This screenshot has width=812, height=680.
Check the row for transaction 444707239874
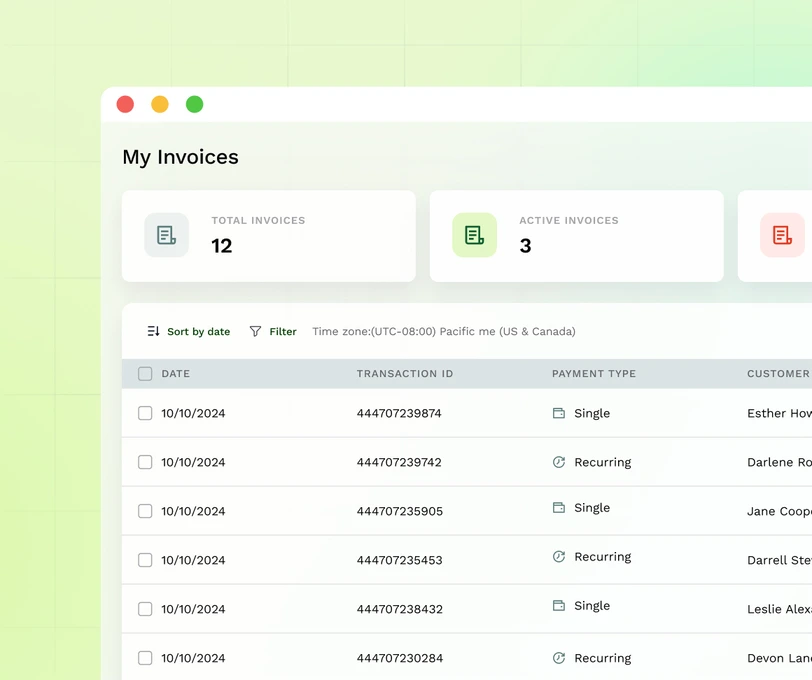[145, 413]
